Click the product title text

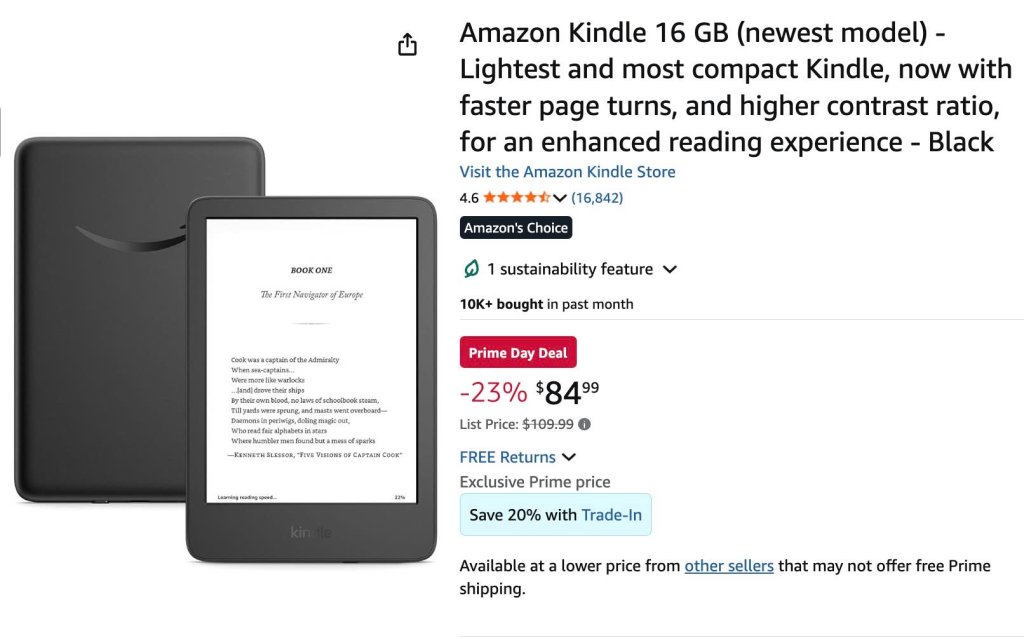(736, 87)
